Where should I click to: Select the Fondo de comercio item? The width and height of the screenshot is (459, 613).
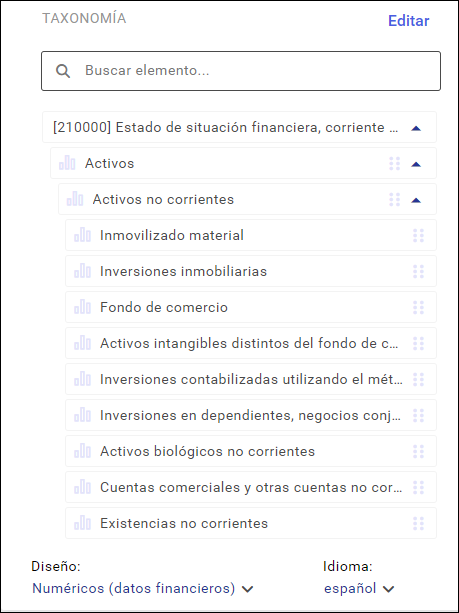click(251, 307)
